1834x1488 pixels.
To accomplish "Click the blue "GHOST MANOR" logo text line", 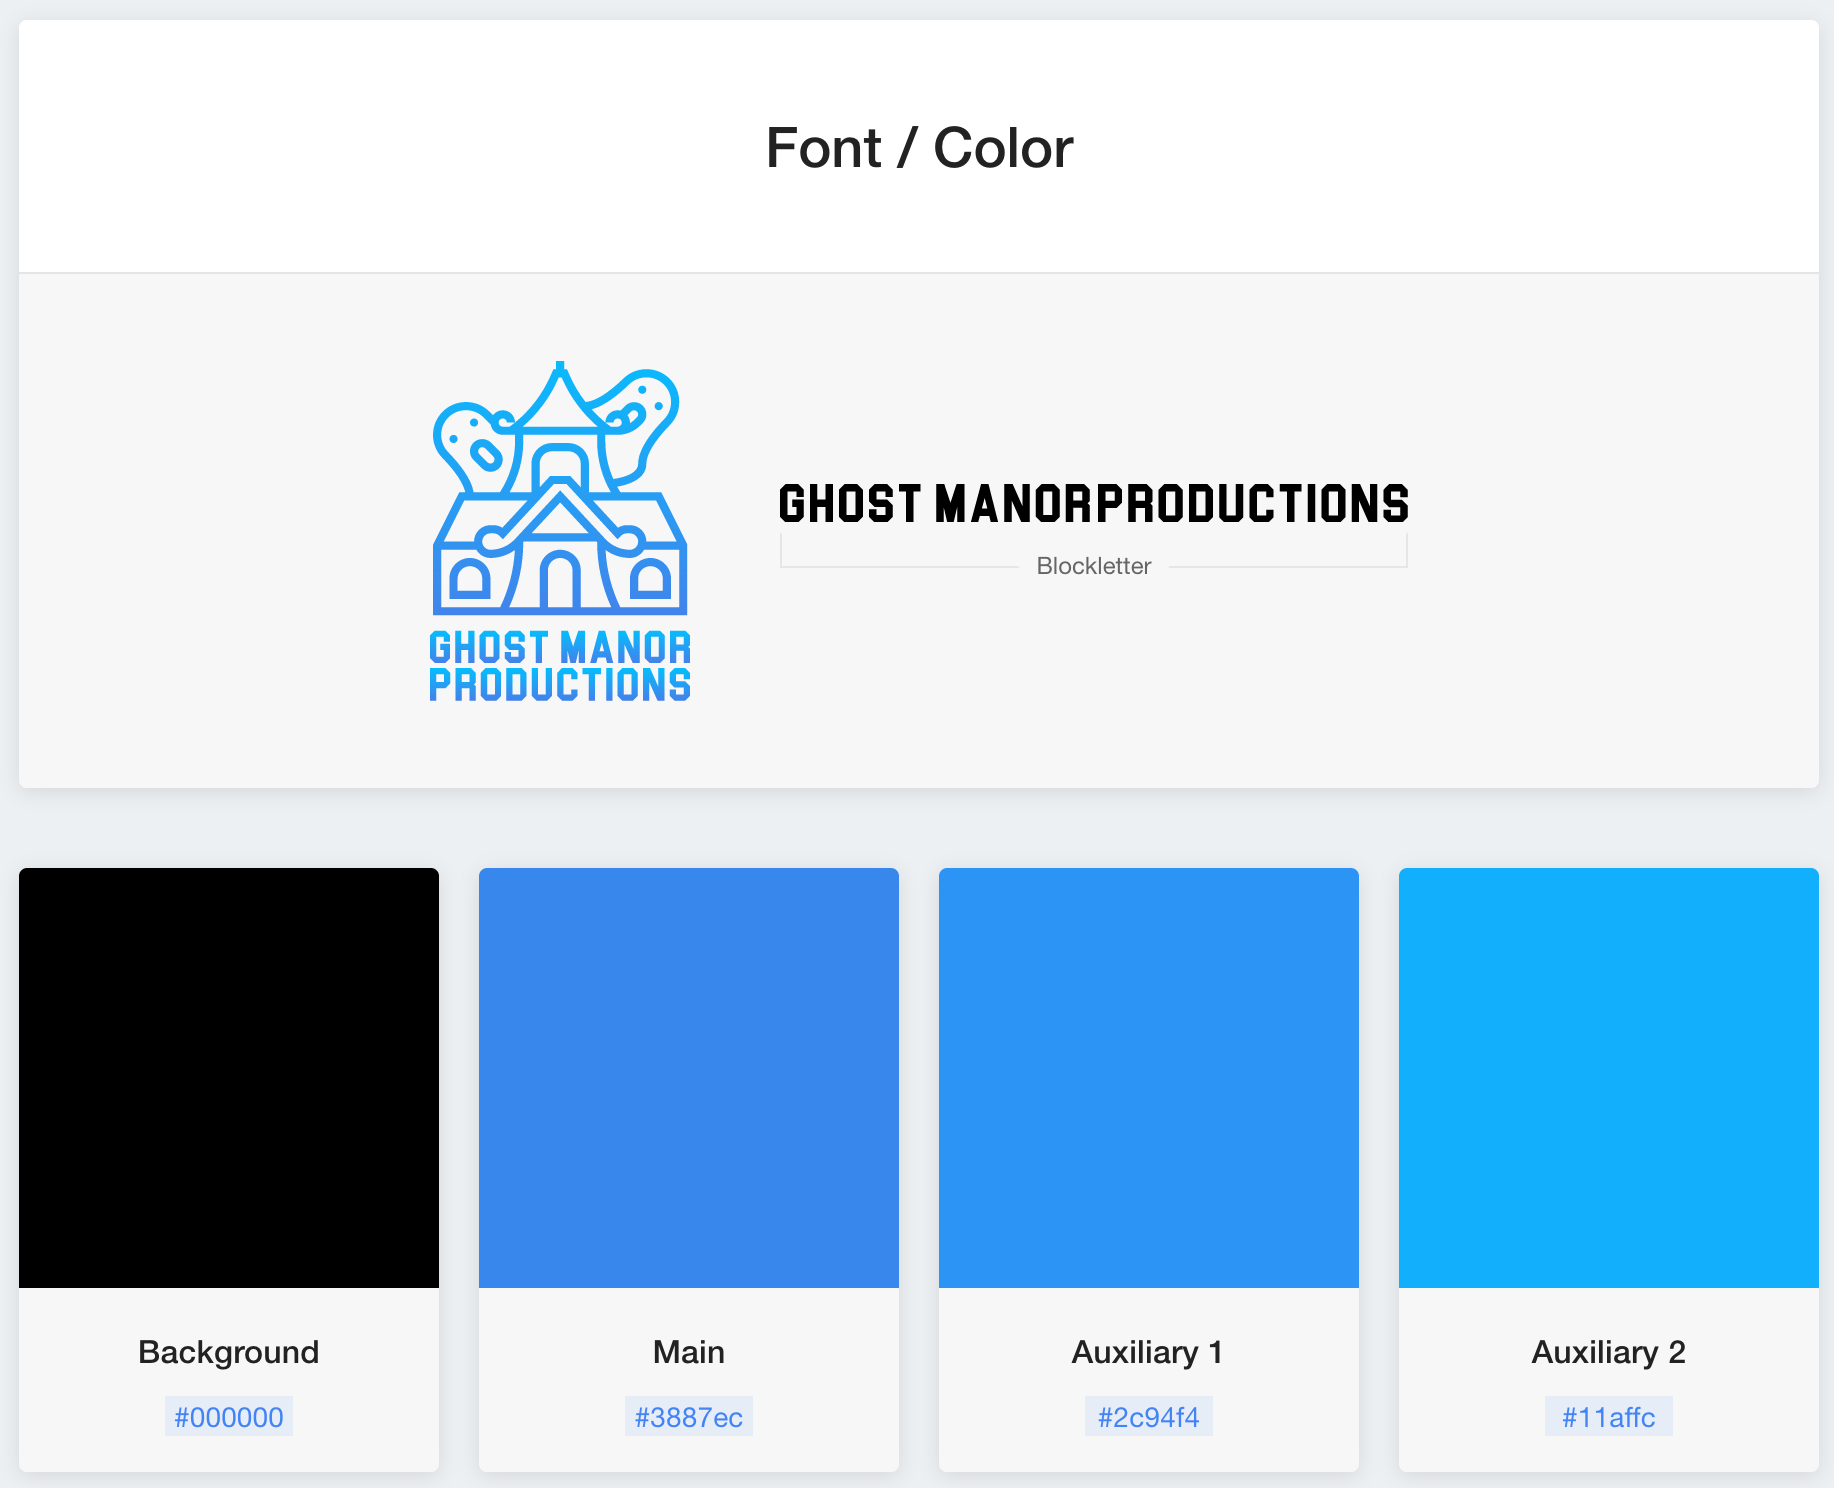I will [x=560, y=648].
